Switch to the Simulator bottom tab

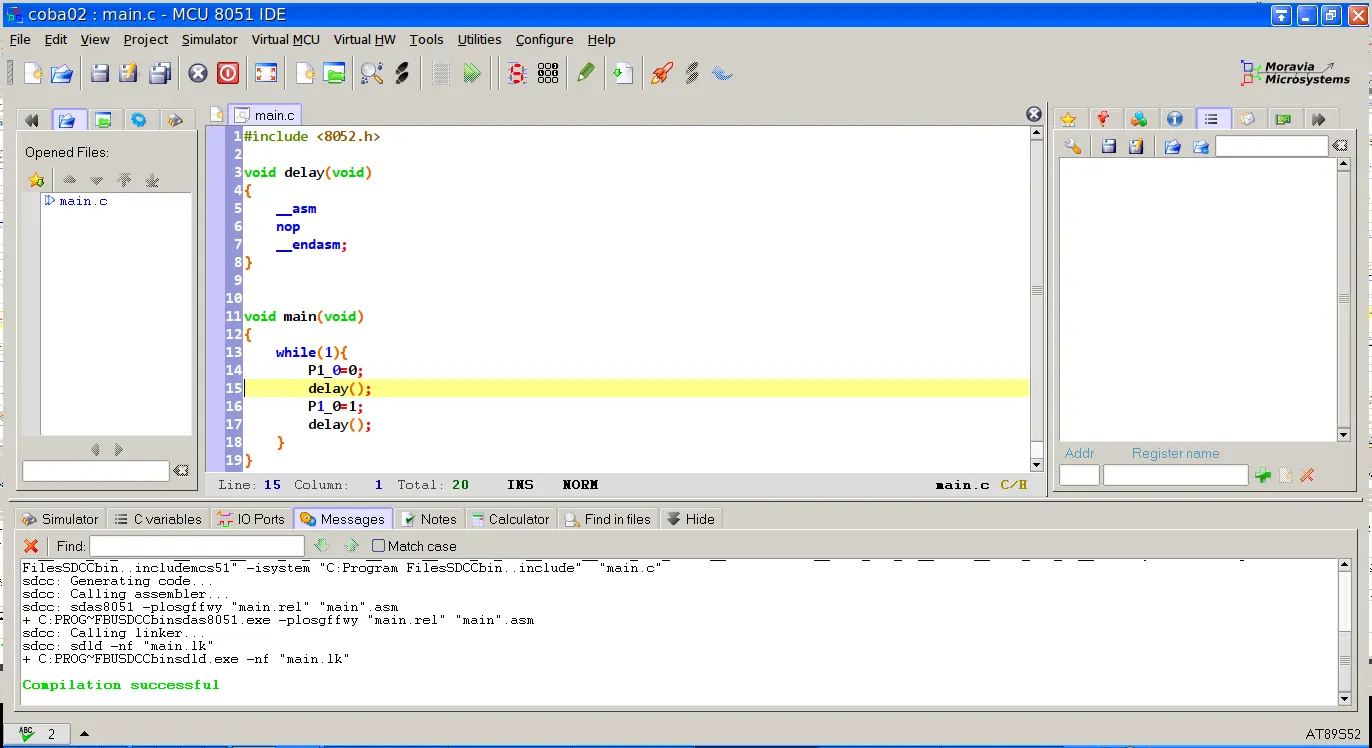point(60,519)
